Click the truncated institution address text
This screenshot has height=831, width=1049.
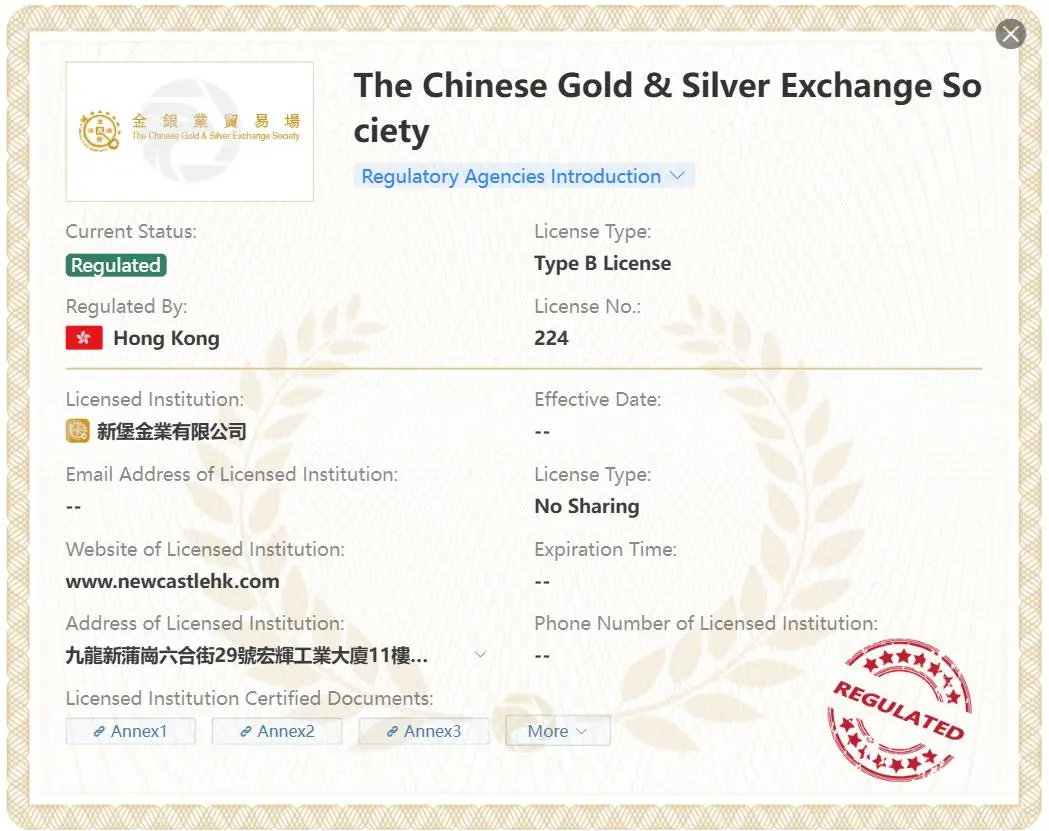(246, 655)
